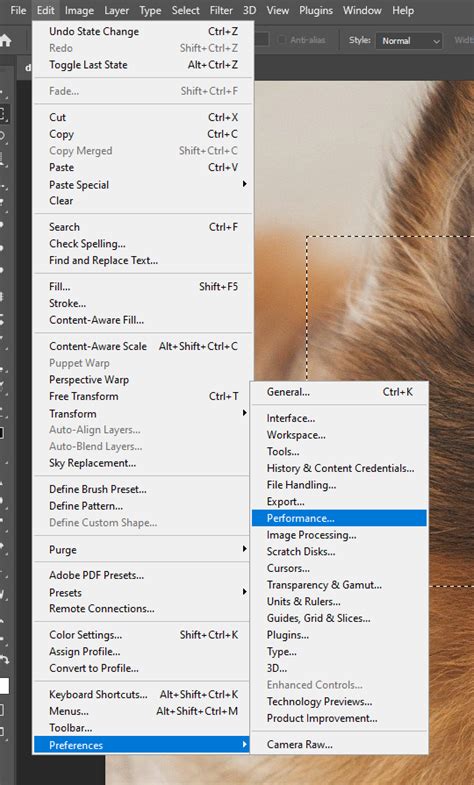Open Tools... preferences
Screen dimensions: 474x785
[x=339, y=451]
